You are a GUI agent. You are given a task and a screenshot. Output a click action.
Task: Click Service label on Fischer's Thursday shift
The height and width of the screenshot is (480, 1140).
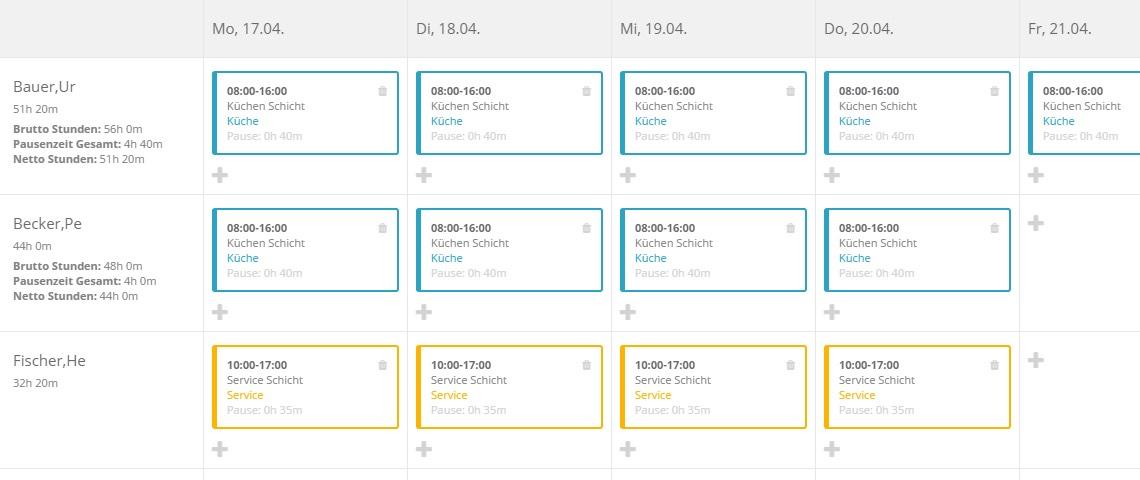857,395
